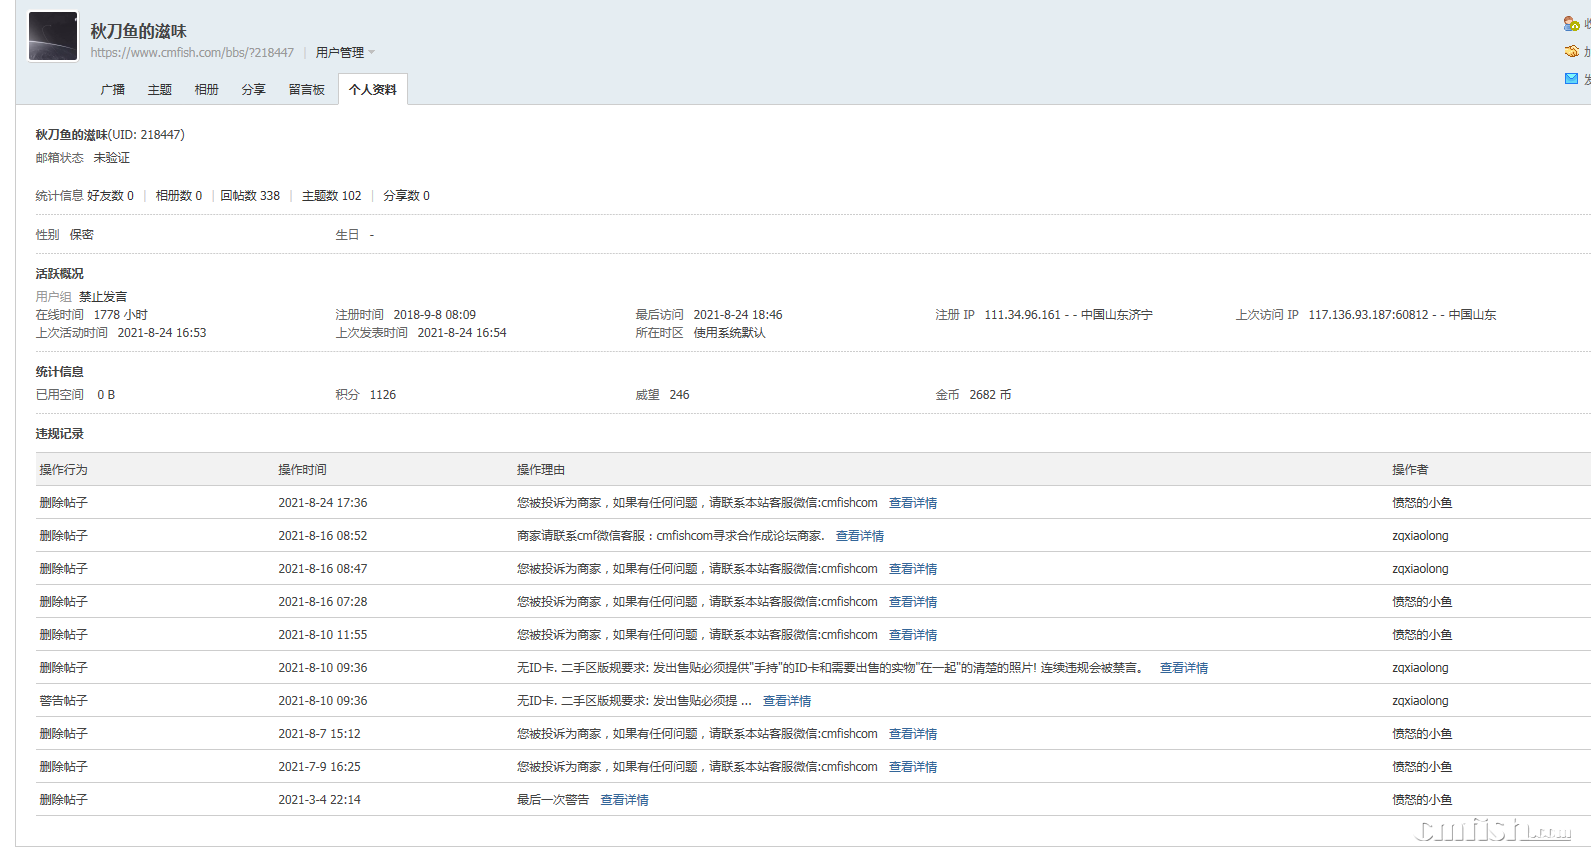Image resolution: width=1591 pixels, height=852 pixels.
Task: View details for 2021-8-16 07:28 violation
Action: (x=913, y=602)
